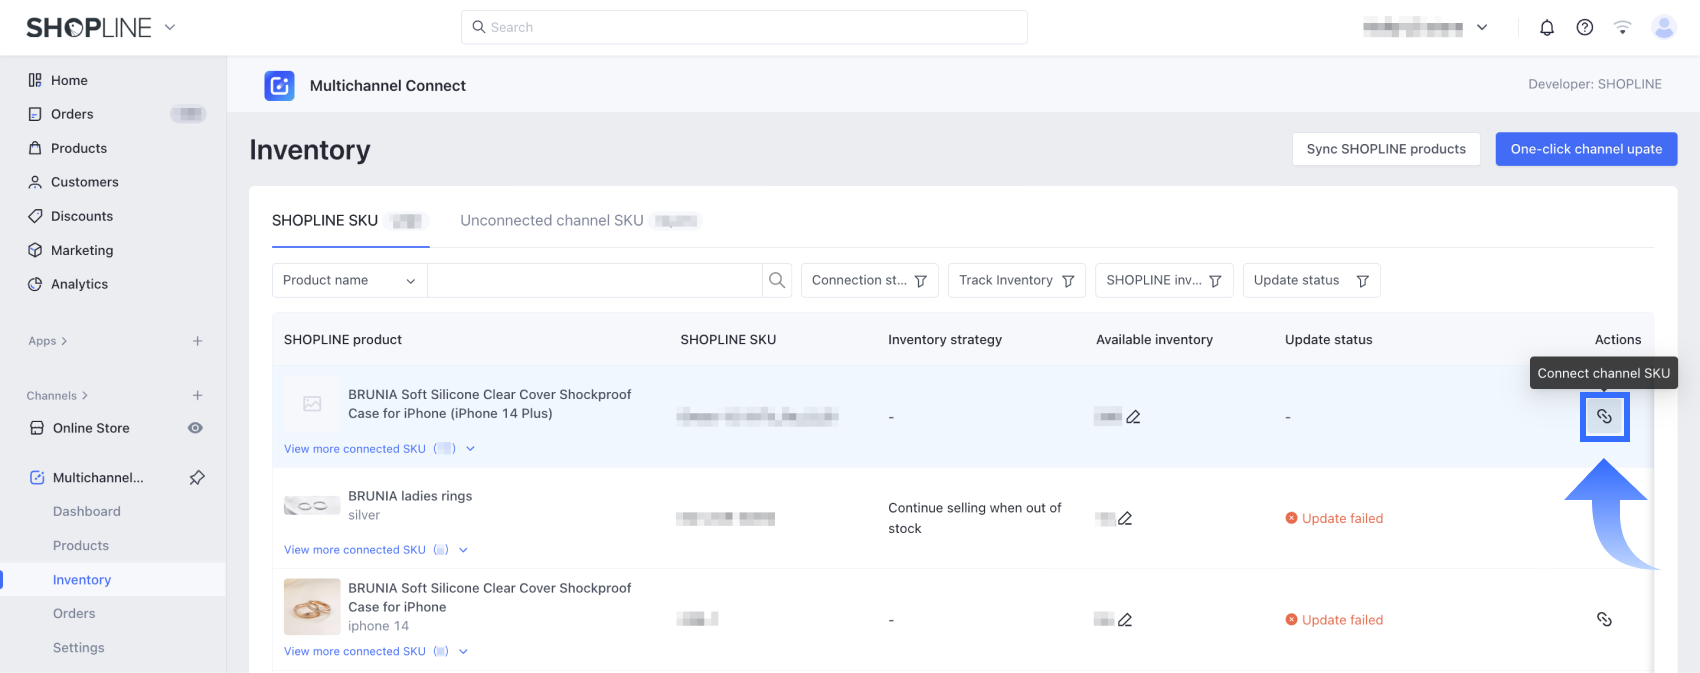The height and width of the screenshot is (673, 1700).
Task: Click the user avatar icon
Action: (x=1663, y=28)
